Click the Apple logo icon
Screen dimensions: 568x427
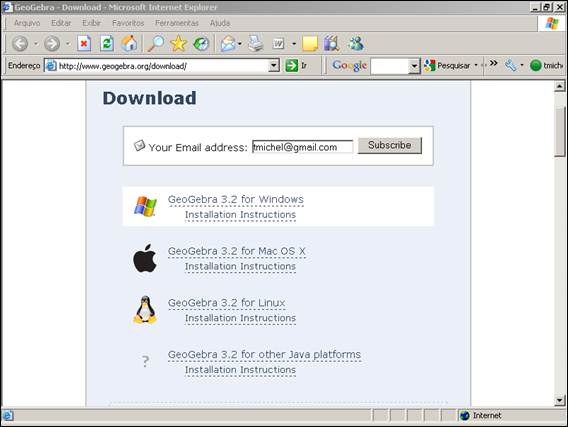point(145,258)
